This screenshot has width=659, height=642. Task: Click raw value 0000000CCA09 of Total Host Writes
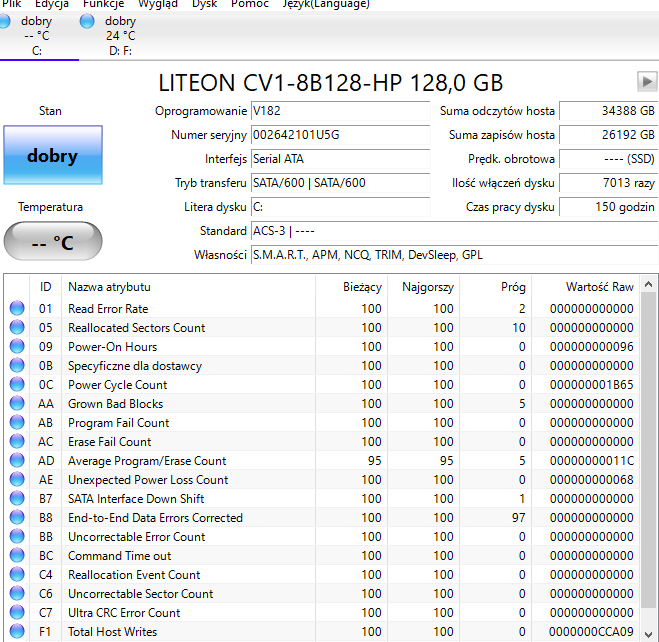(591, 632)
